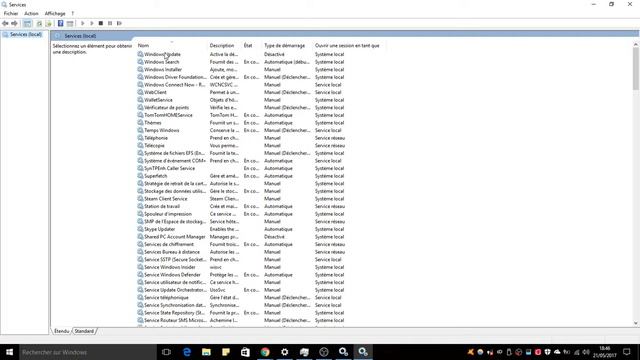Open File Explorer from the taskbar
Viewport: 640px width, 360px height.
coord(206,352)
